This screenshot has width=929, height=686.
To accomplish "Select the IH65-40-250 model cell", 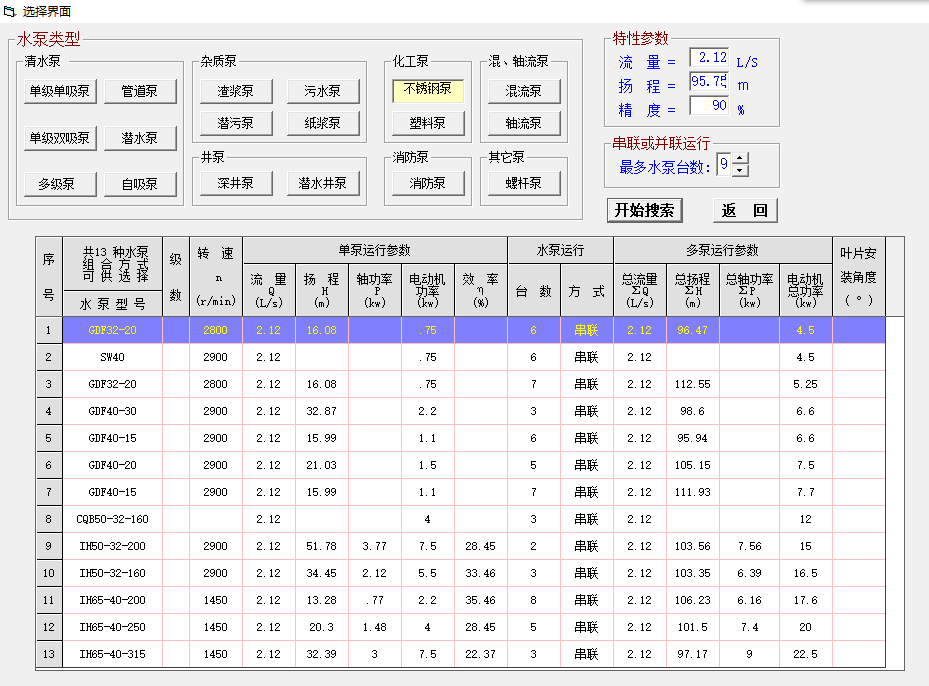I will 113,627.
